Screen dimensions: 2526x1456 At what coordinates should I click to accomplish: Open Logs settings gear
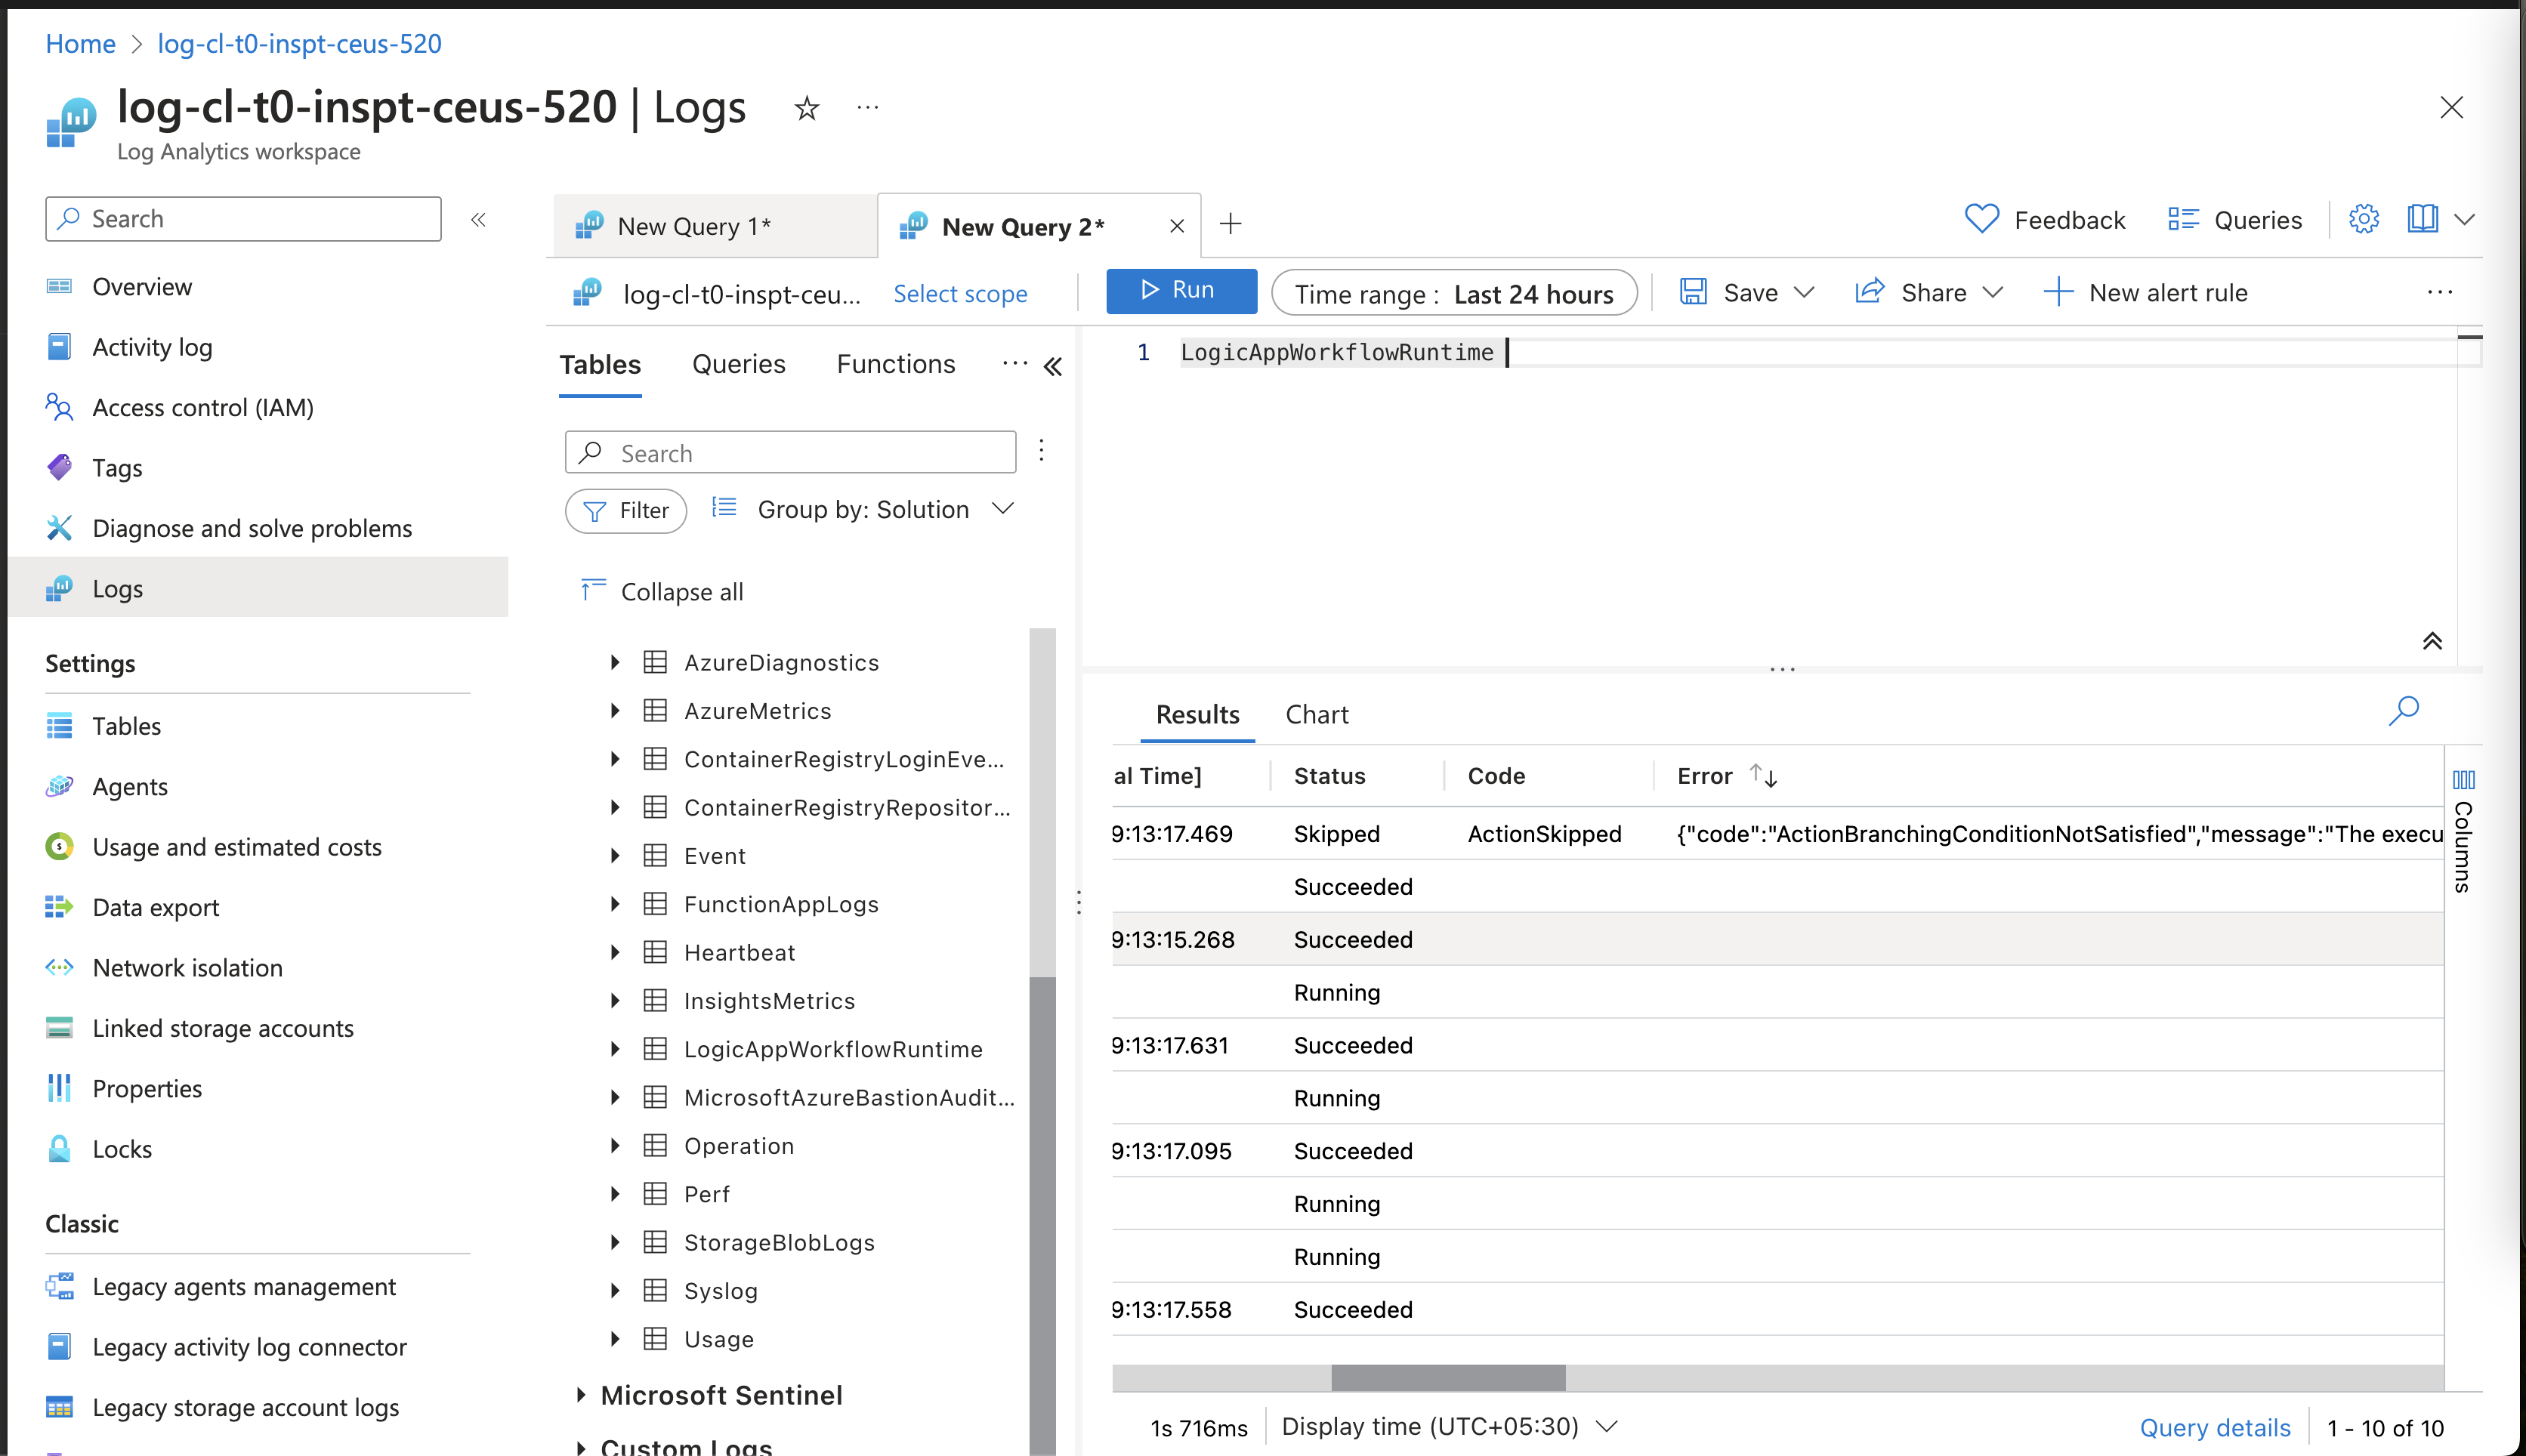pyautogui.click(x=2364, y=219)
